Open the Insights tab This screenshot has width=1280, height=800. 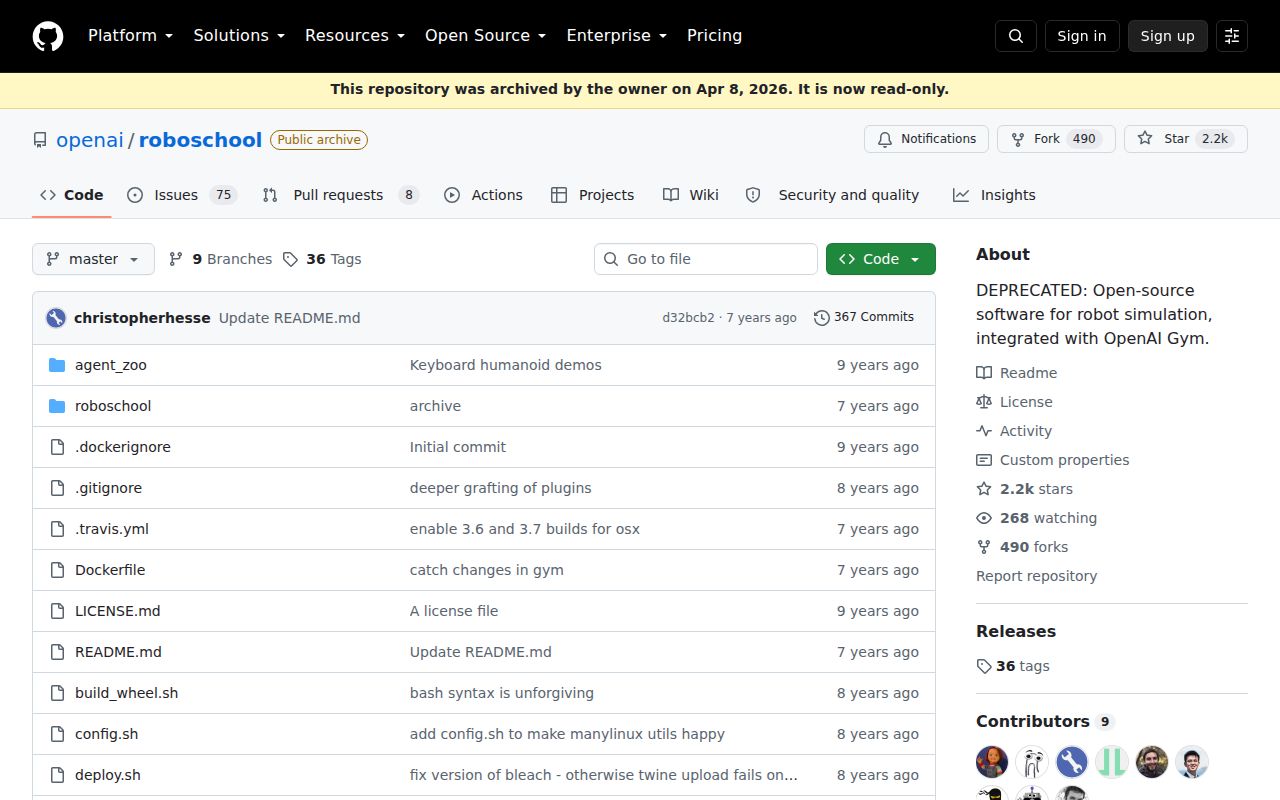(x=994, y=195)
